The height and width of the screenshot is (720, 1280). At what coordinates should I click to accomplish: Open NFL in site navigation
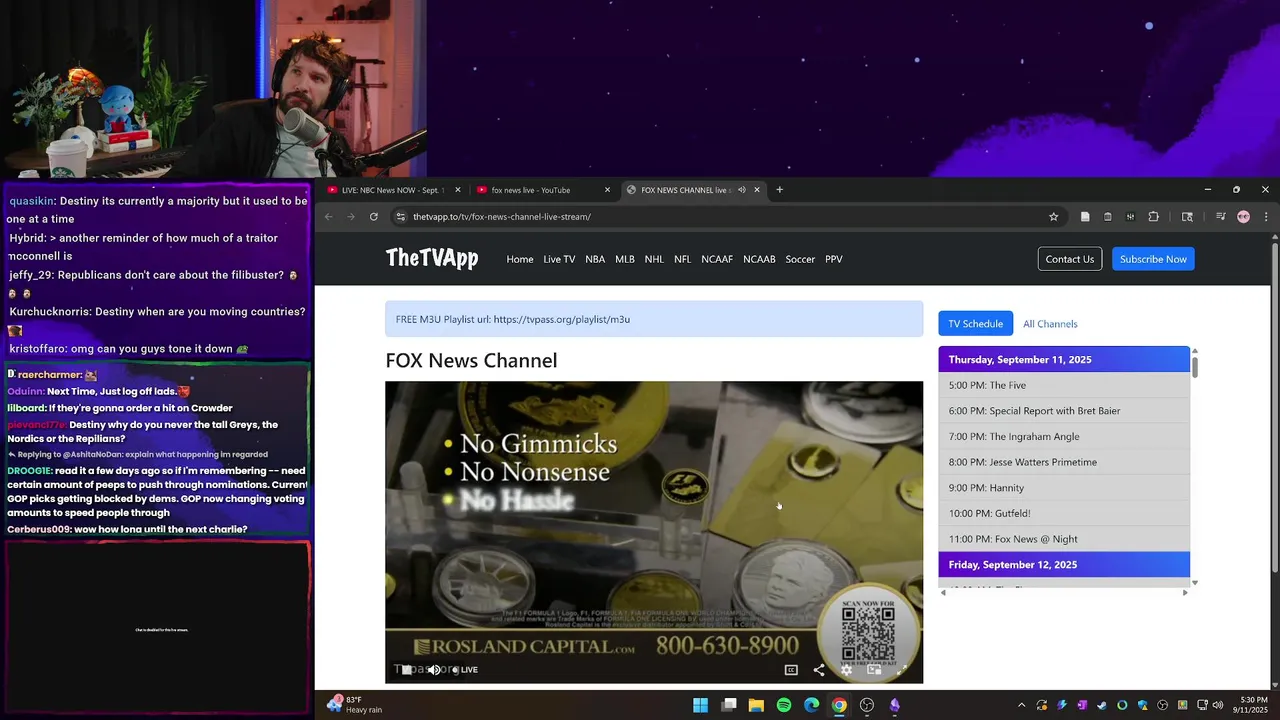click(682, 259)
